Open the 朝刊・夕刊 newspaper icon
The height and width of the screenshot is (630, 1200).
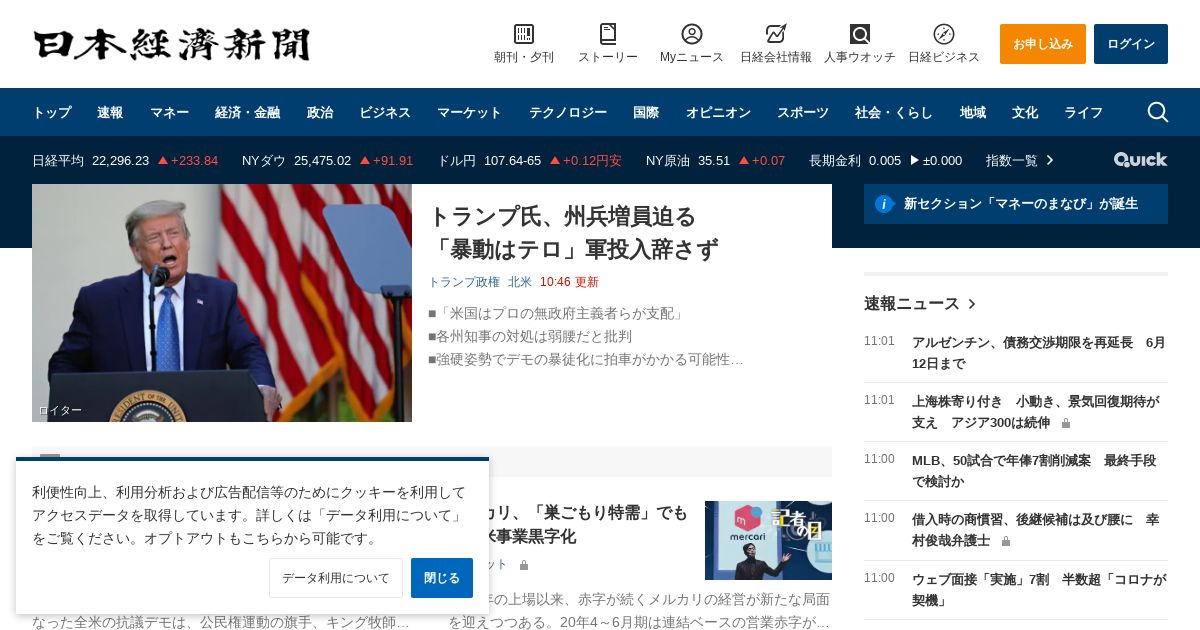coord(524,34)
